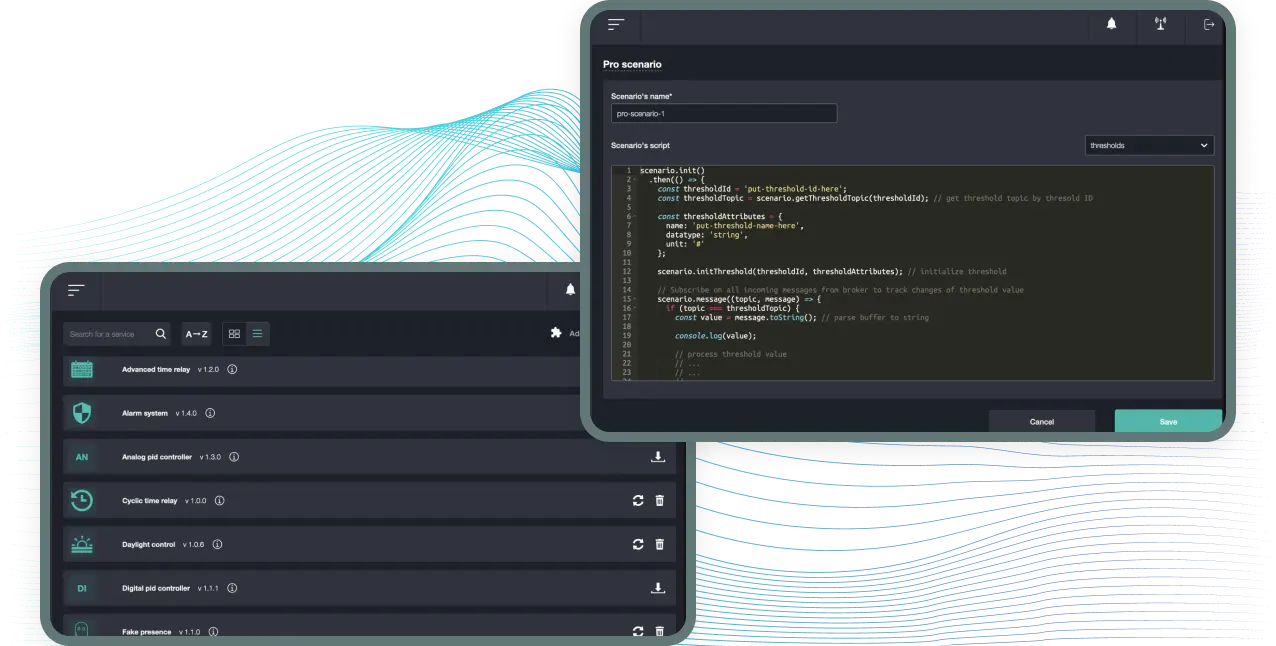Toggle A to Z sort order

[x=196, y=334]
